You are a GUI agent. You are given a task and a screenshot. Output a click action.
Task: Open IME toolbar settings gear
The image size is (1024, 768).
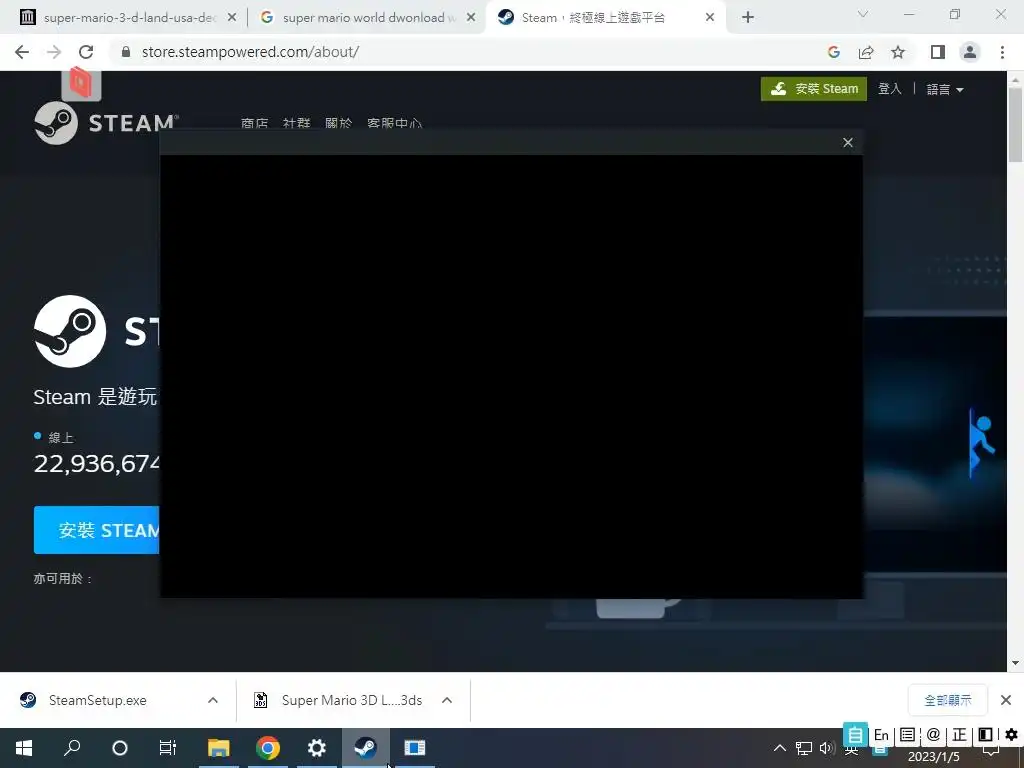point(1012,735)
